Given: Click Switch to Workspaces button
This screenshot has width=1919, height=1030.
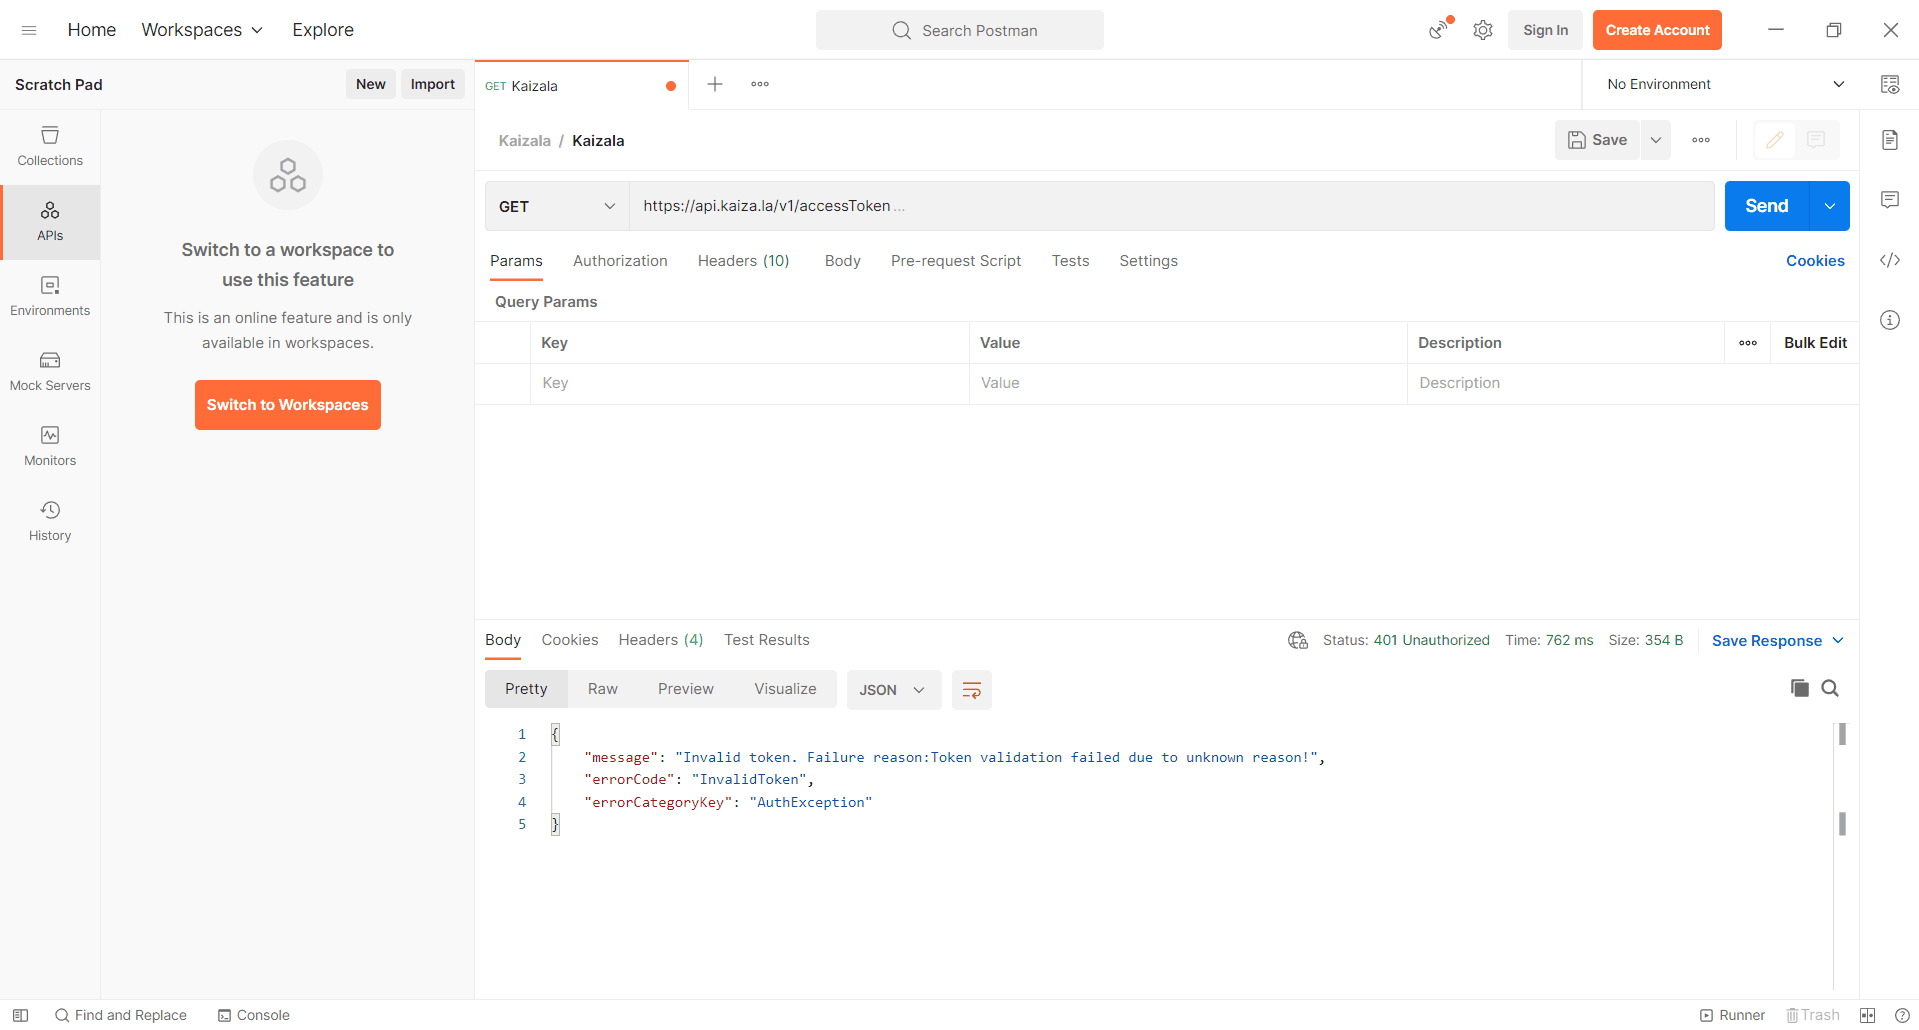Looking at the screenshot, I should [x=288, y=405].
